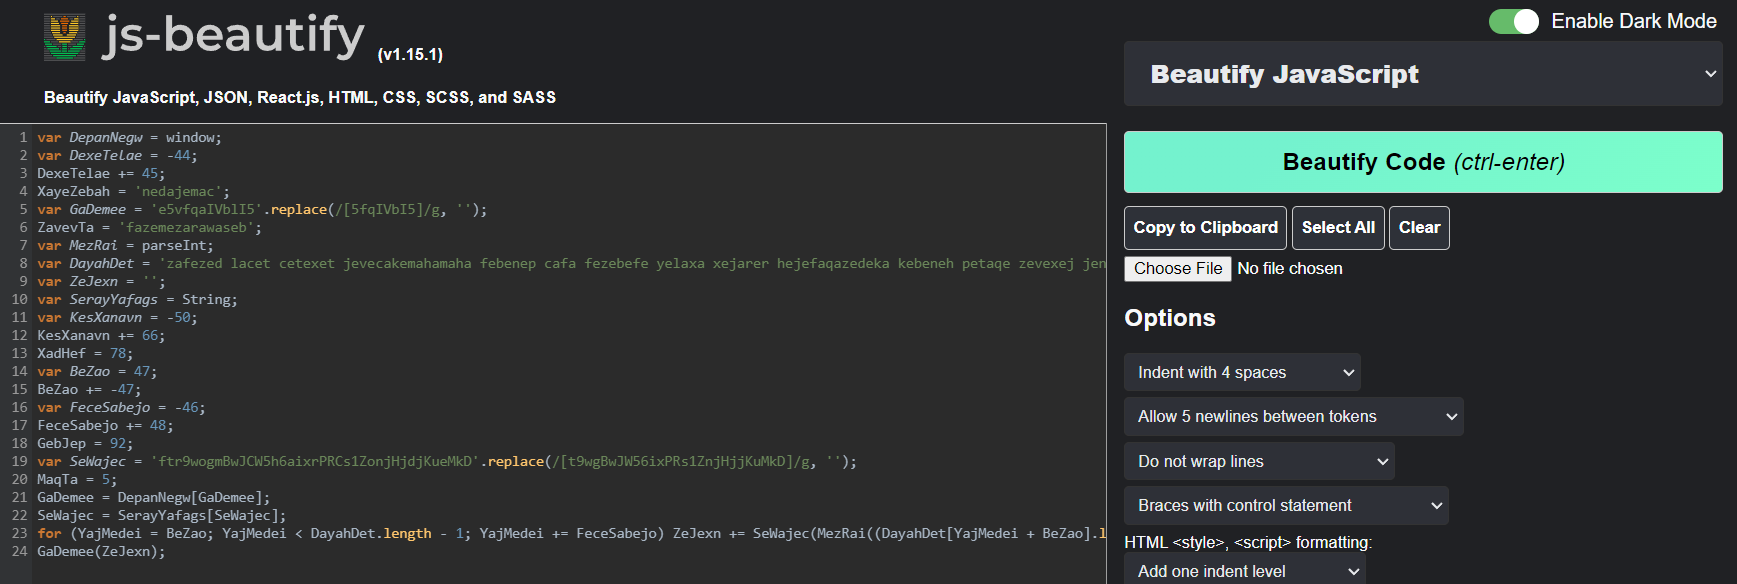The height and width of the screenshot is (584, 1737).
Task: Click the js-beautify title heading
Action: click(x=234, y=36)
